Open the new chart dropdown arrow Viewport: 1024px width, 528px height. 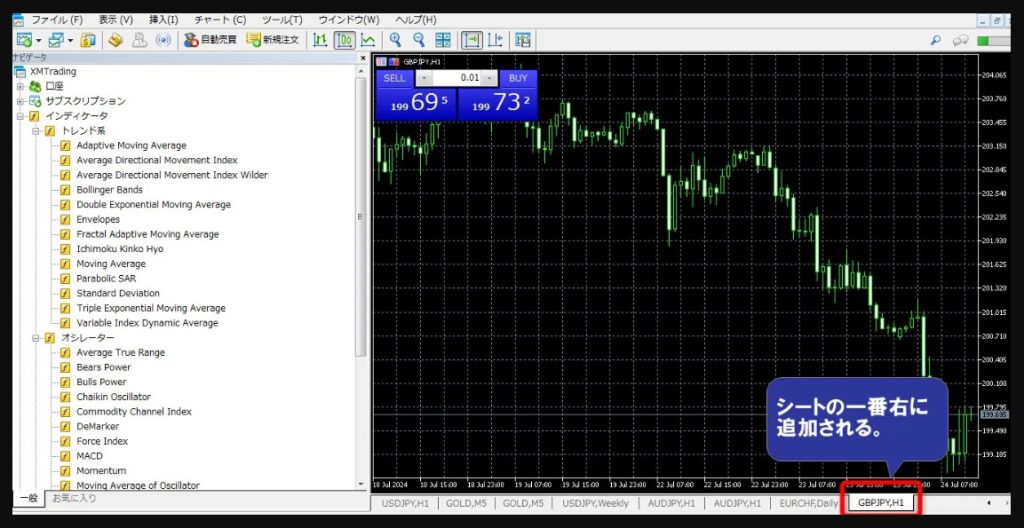[x=39, y=41]
